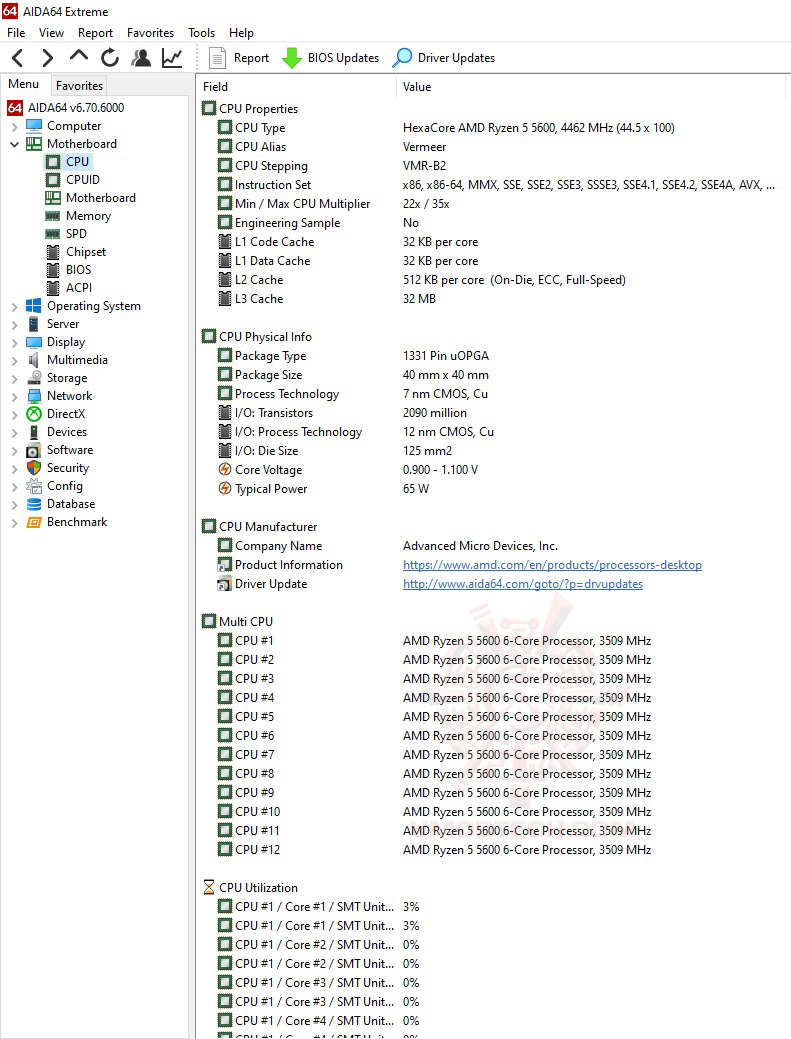Click the Network icon in tree
This screenshot has width=791, height=1039.
[x=34, y=396]
